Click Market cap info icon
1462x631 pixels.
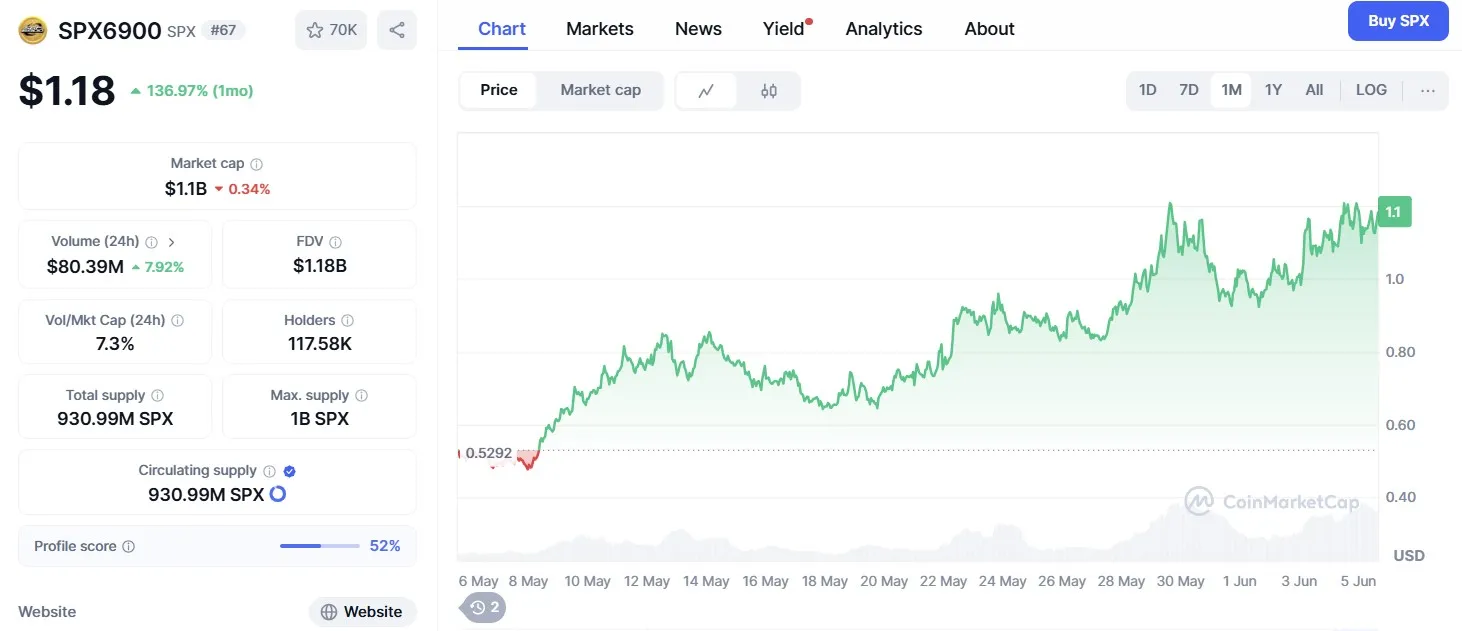point(257,164)
